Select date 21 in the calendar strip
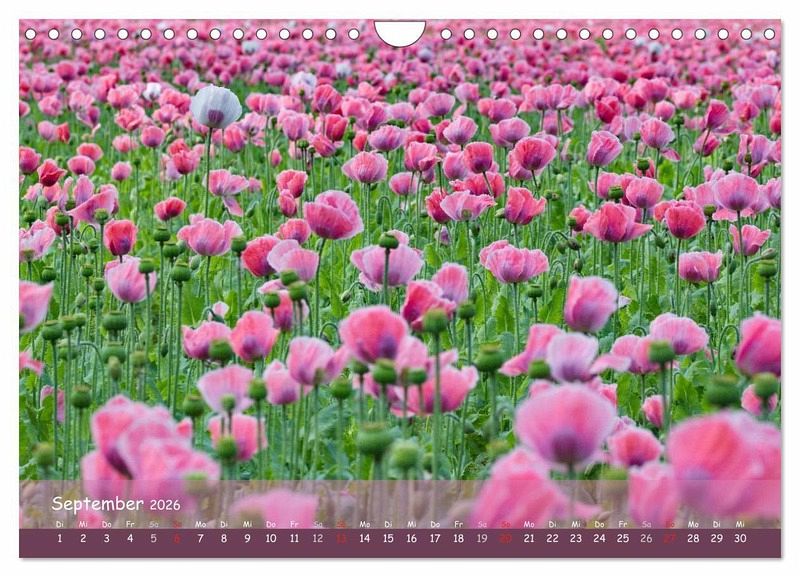The image size is (800, 577). [x=529, y=538]
